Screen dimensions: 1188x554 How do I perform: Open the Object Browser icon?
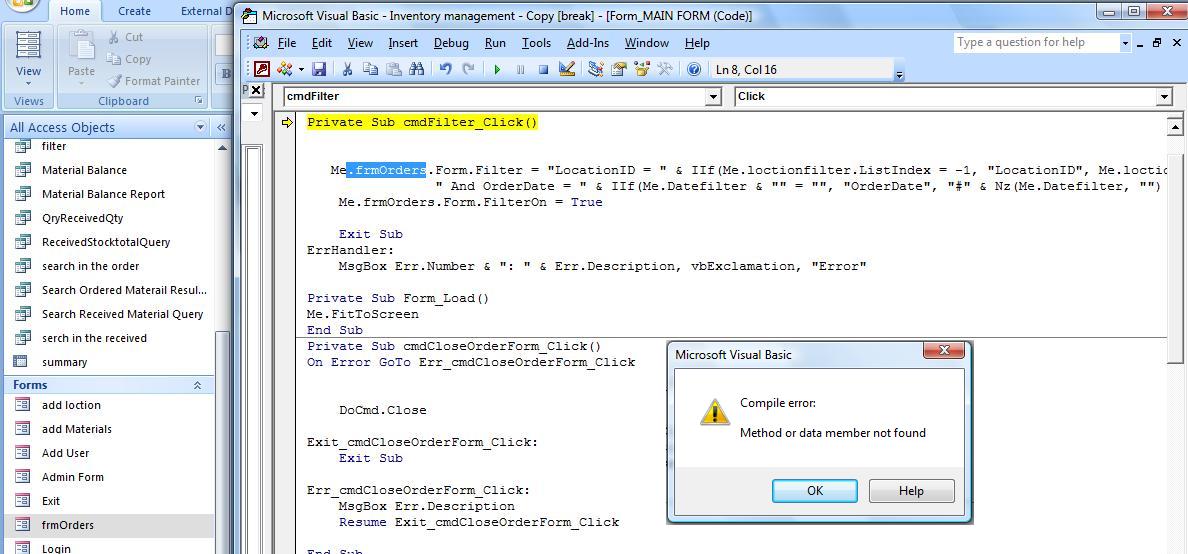pos(642,70)
